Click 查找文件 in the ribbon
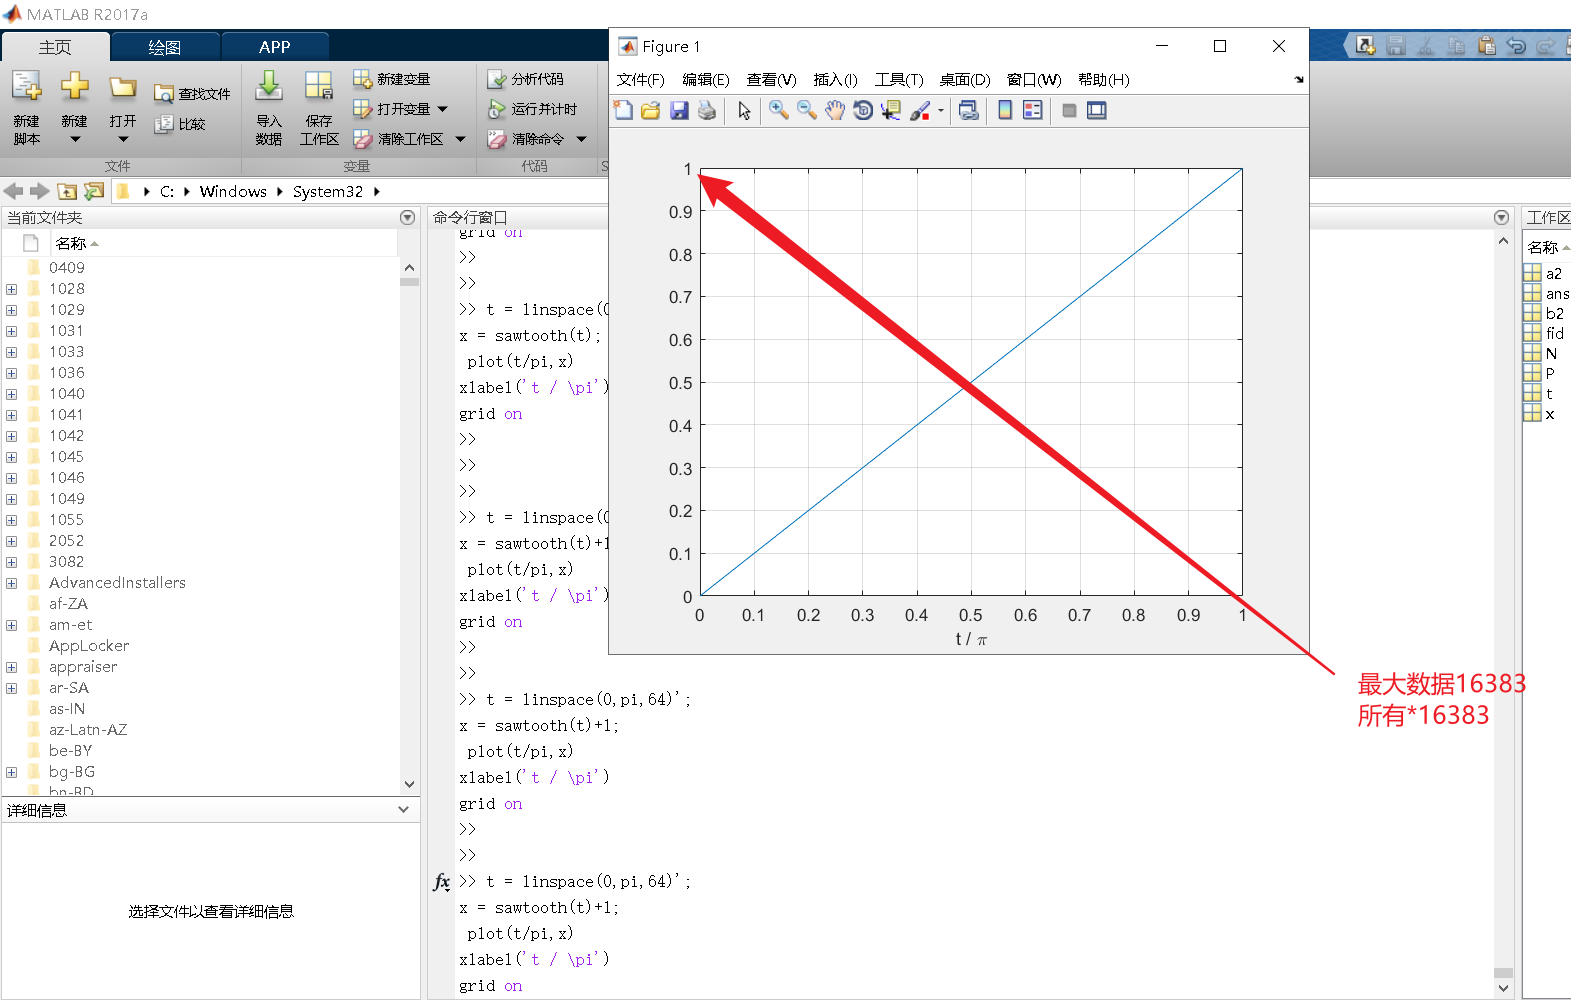Screen dimensions: 1571x1000 point(193,94)
